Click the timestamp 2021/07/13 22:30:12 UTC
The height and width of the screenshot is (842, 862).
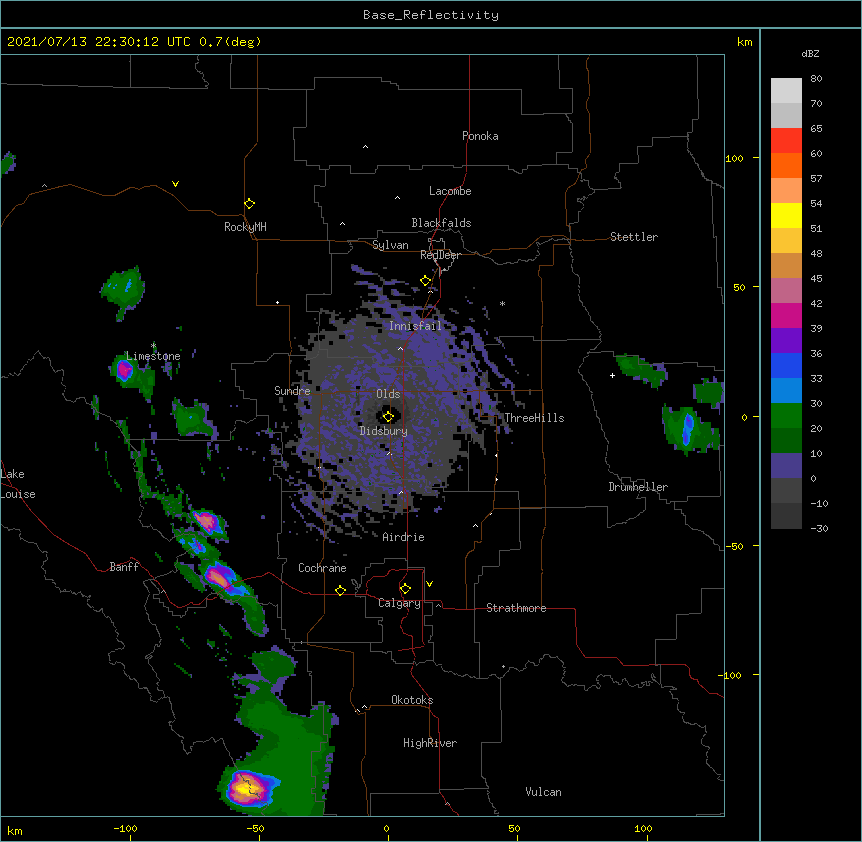[98, 42]
